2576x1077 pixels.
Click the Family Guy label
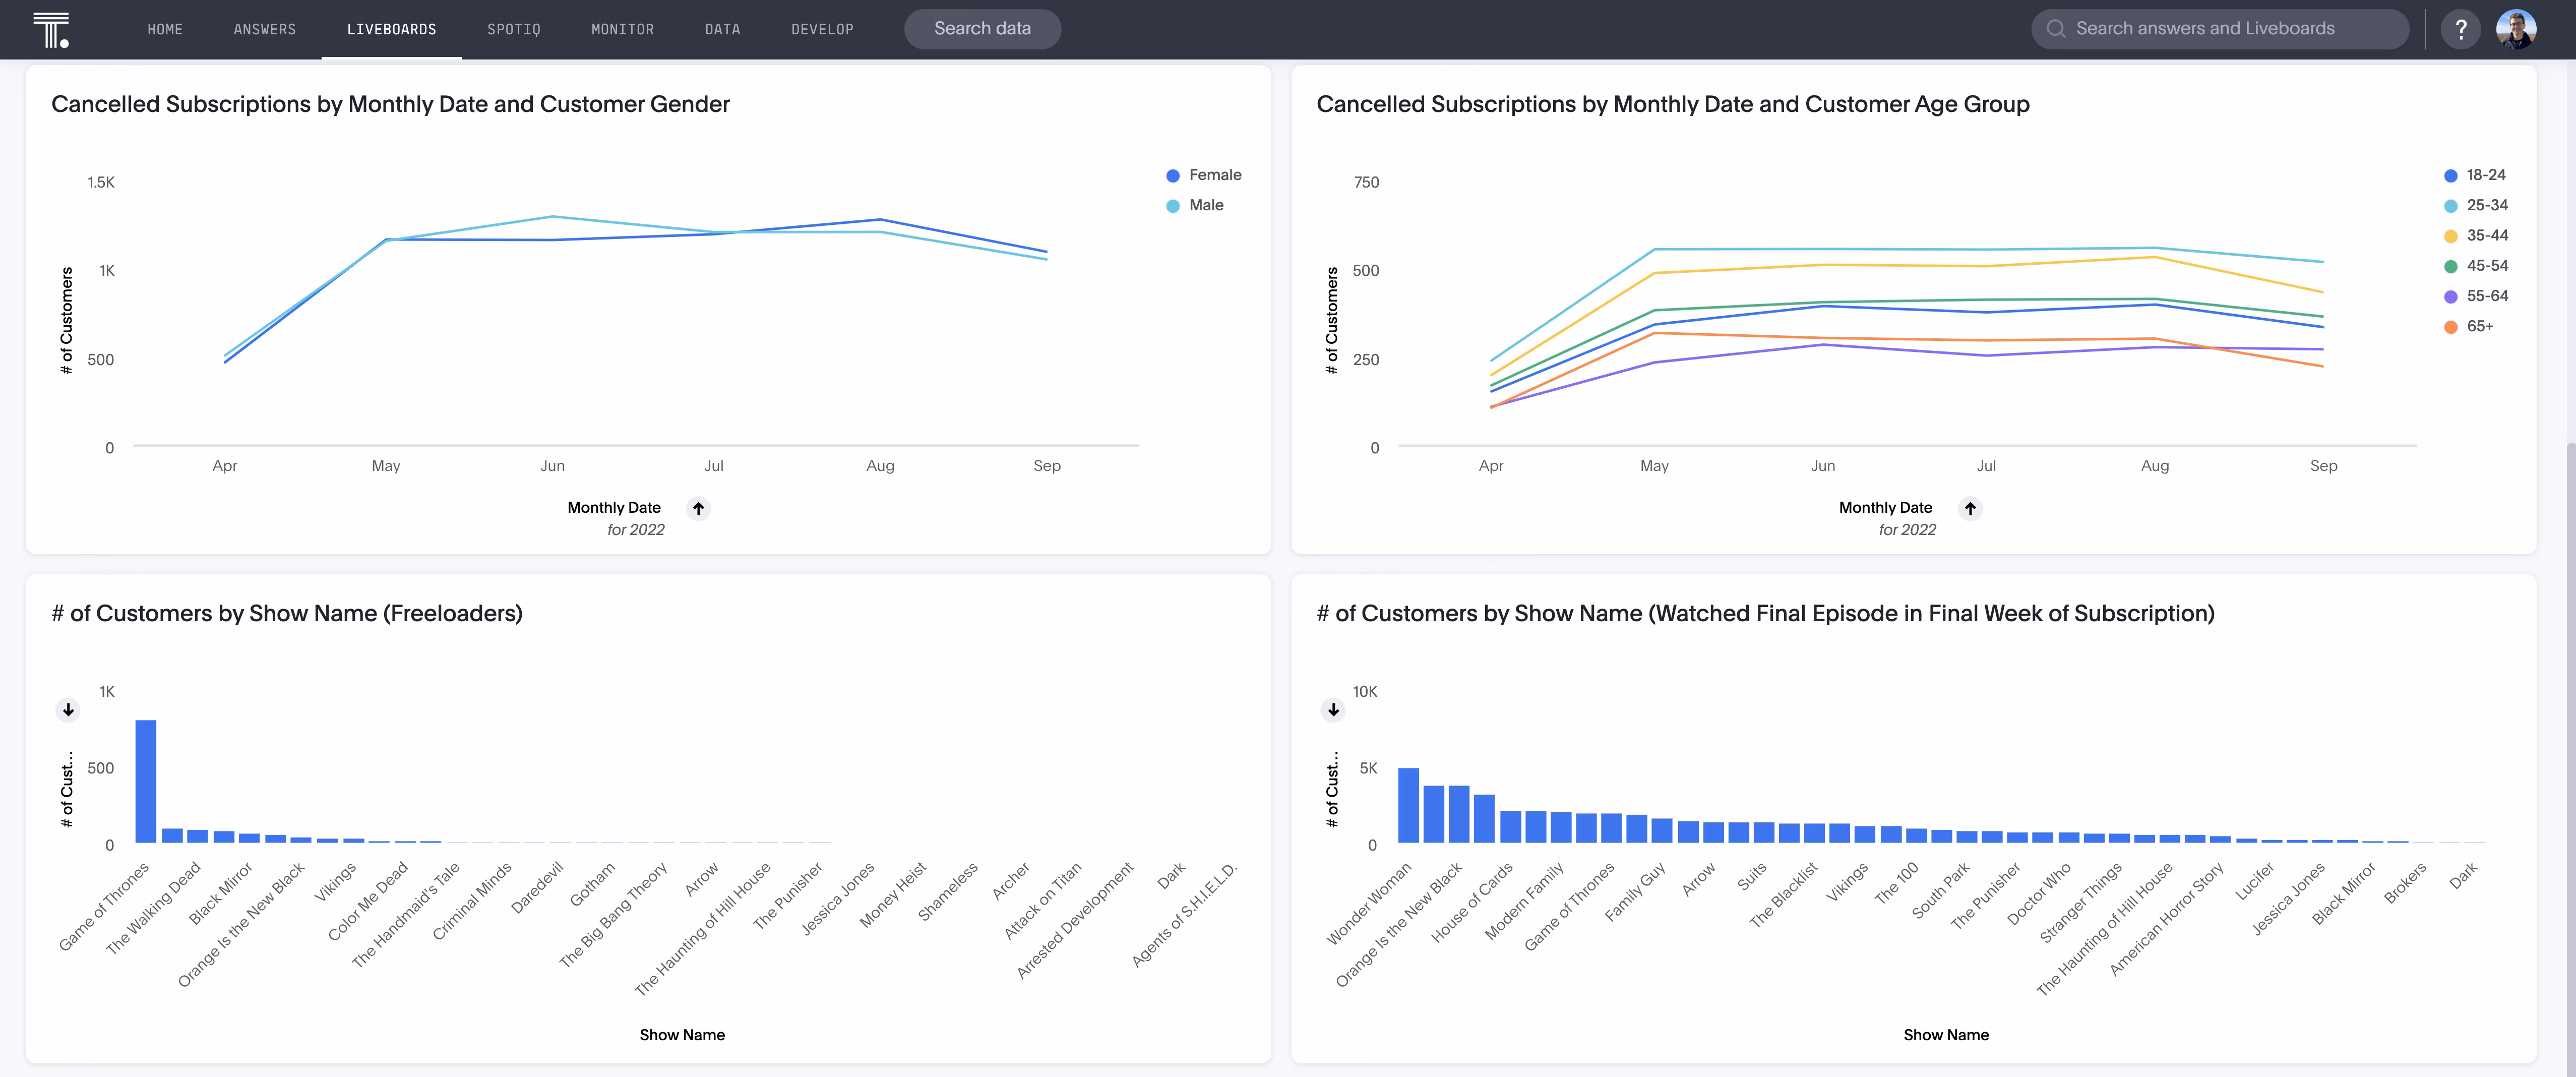pos(1635,891)
